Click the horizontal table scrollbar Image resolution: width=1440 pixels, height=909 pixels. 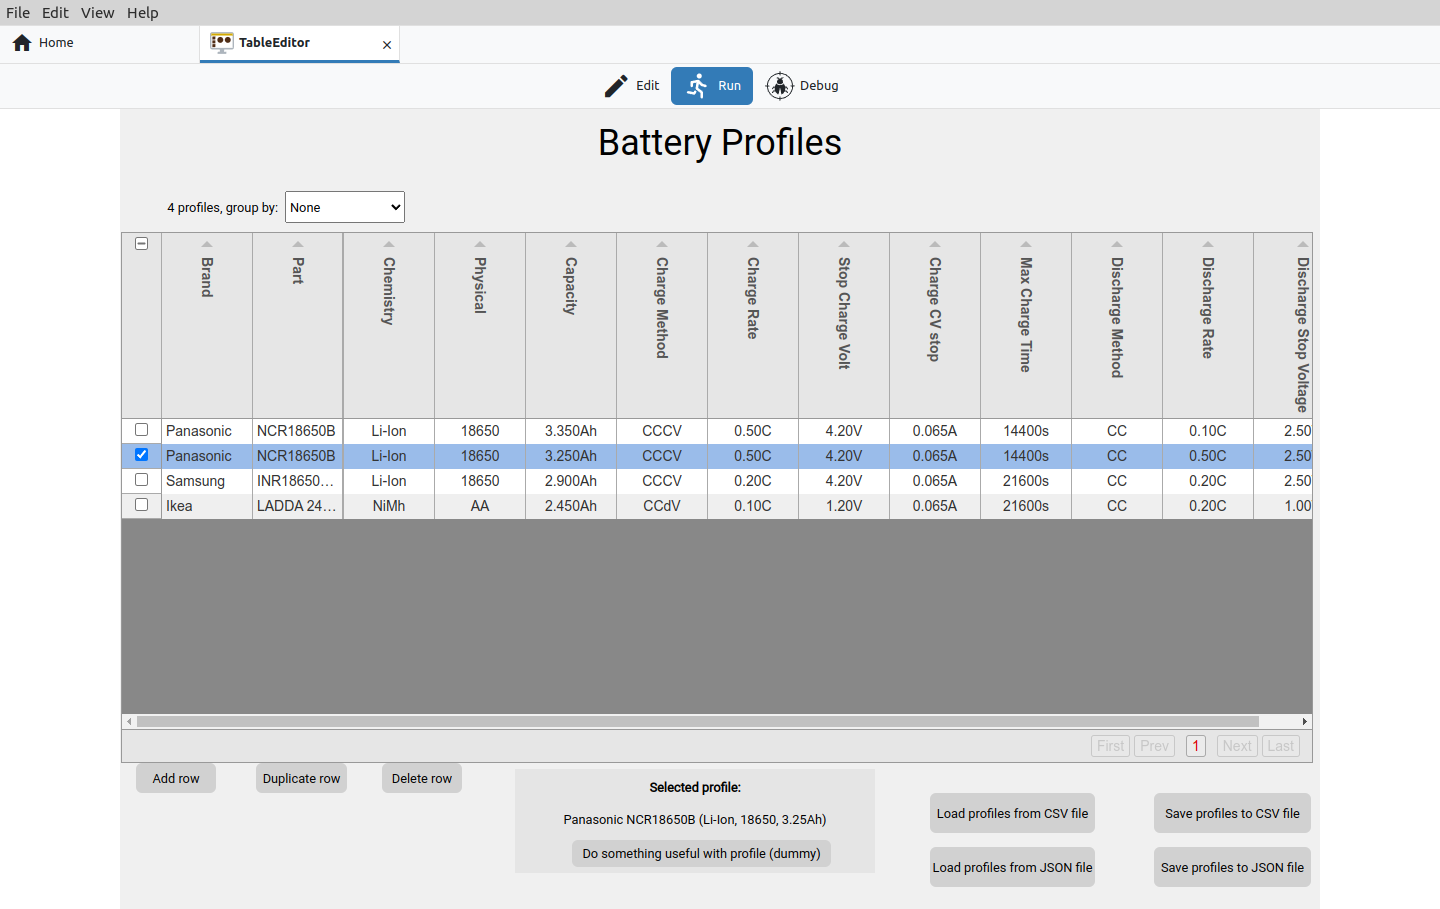[698, 721]
